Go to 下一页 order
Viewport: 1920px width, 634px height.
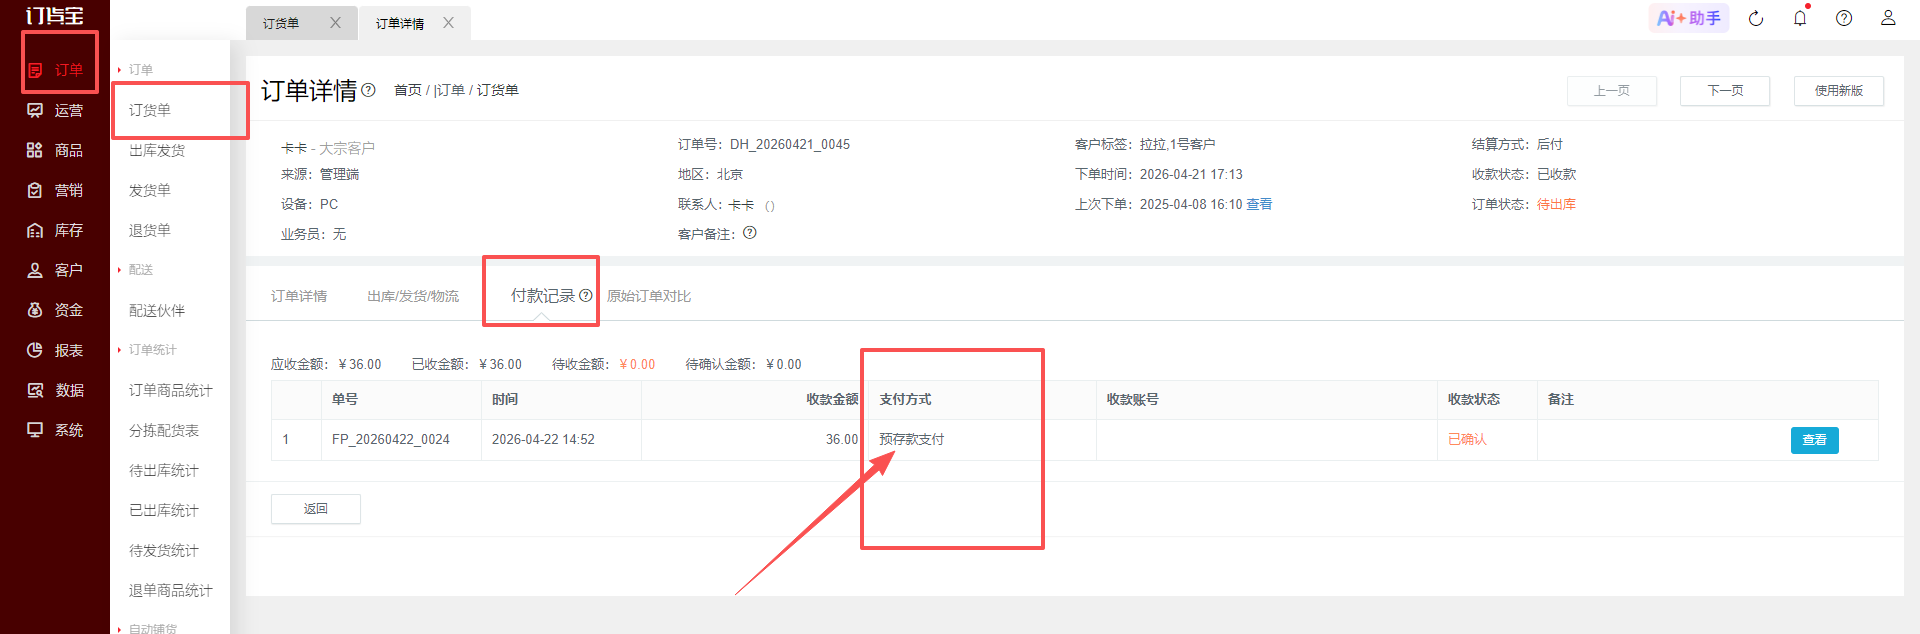click(x=1725, y=91)
